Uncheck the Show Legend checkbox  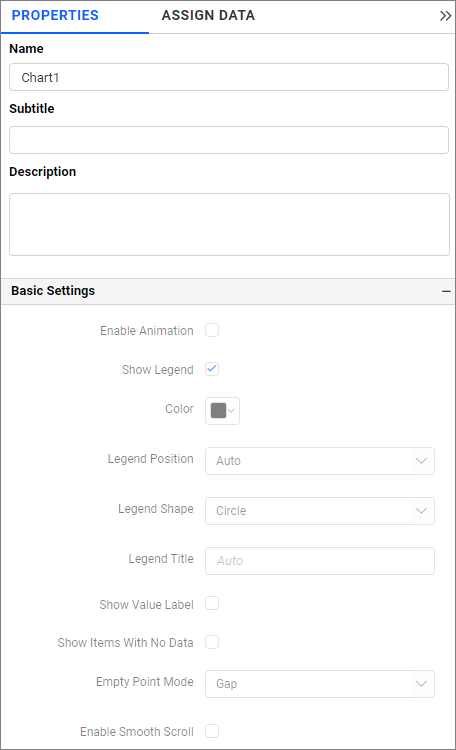(212, 369)
